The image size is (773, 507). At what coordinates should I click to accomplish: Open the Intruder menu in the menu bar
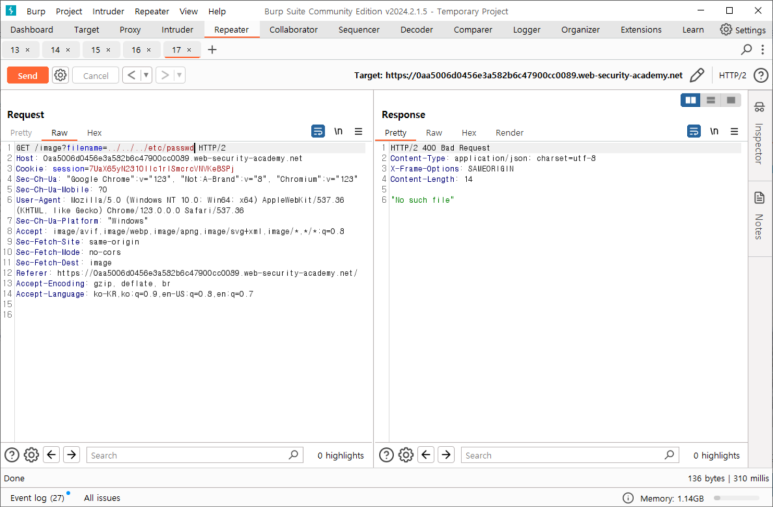[x=108, y=11]
